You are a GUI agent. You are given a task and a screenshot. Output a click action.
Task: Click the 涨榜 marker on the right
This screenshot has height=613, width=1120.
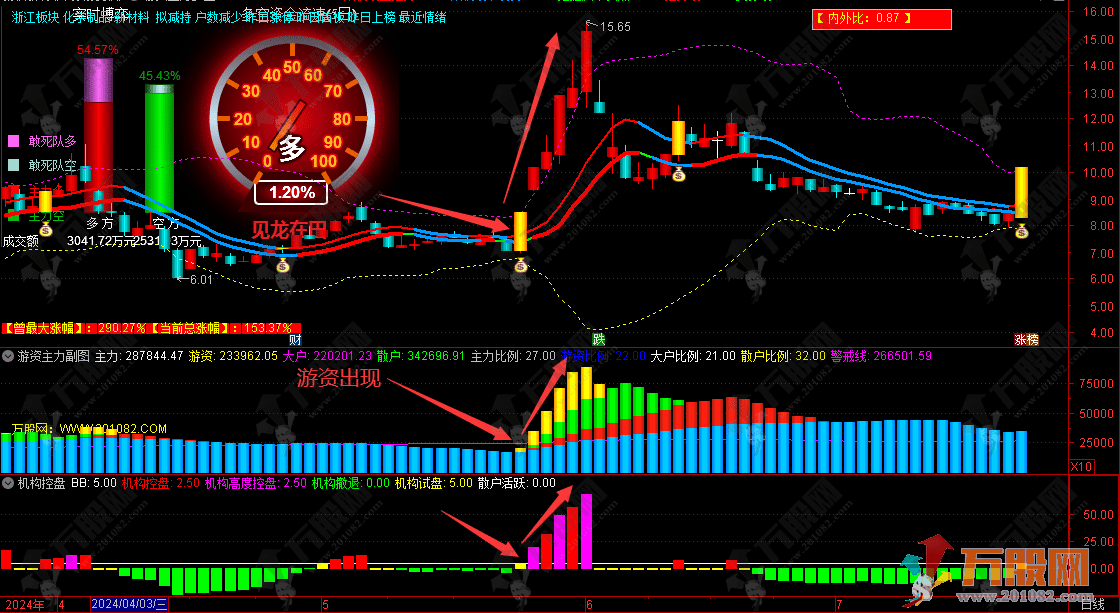pos(1026,340)
